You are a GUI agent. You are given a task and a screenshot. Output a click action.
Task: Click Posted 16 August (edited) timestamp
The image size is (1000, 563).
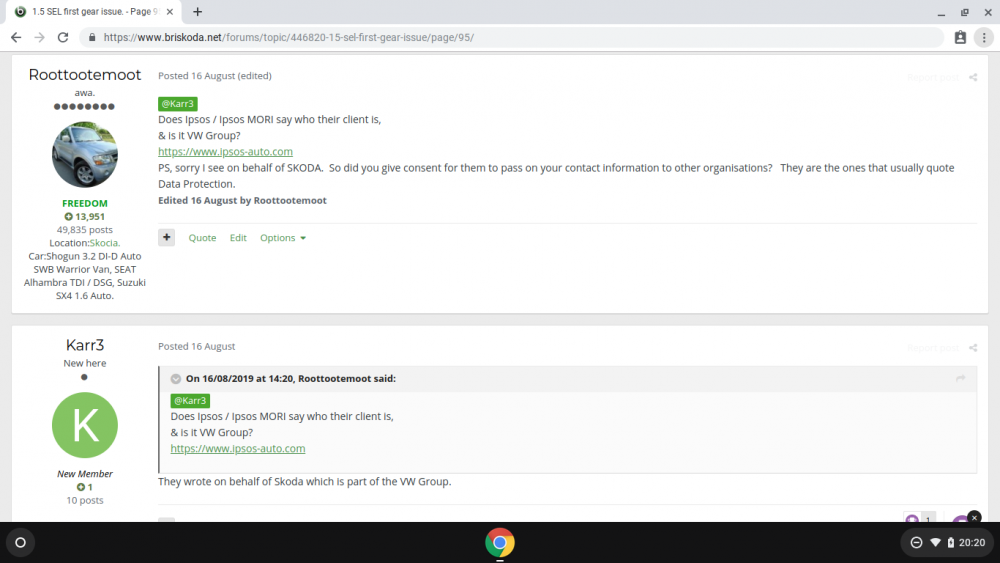(215, 76)
